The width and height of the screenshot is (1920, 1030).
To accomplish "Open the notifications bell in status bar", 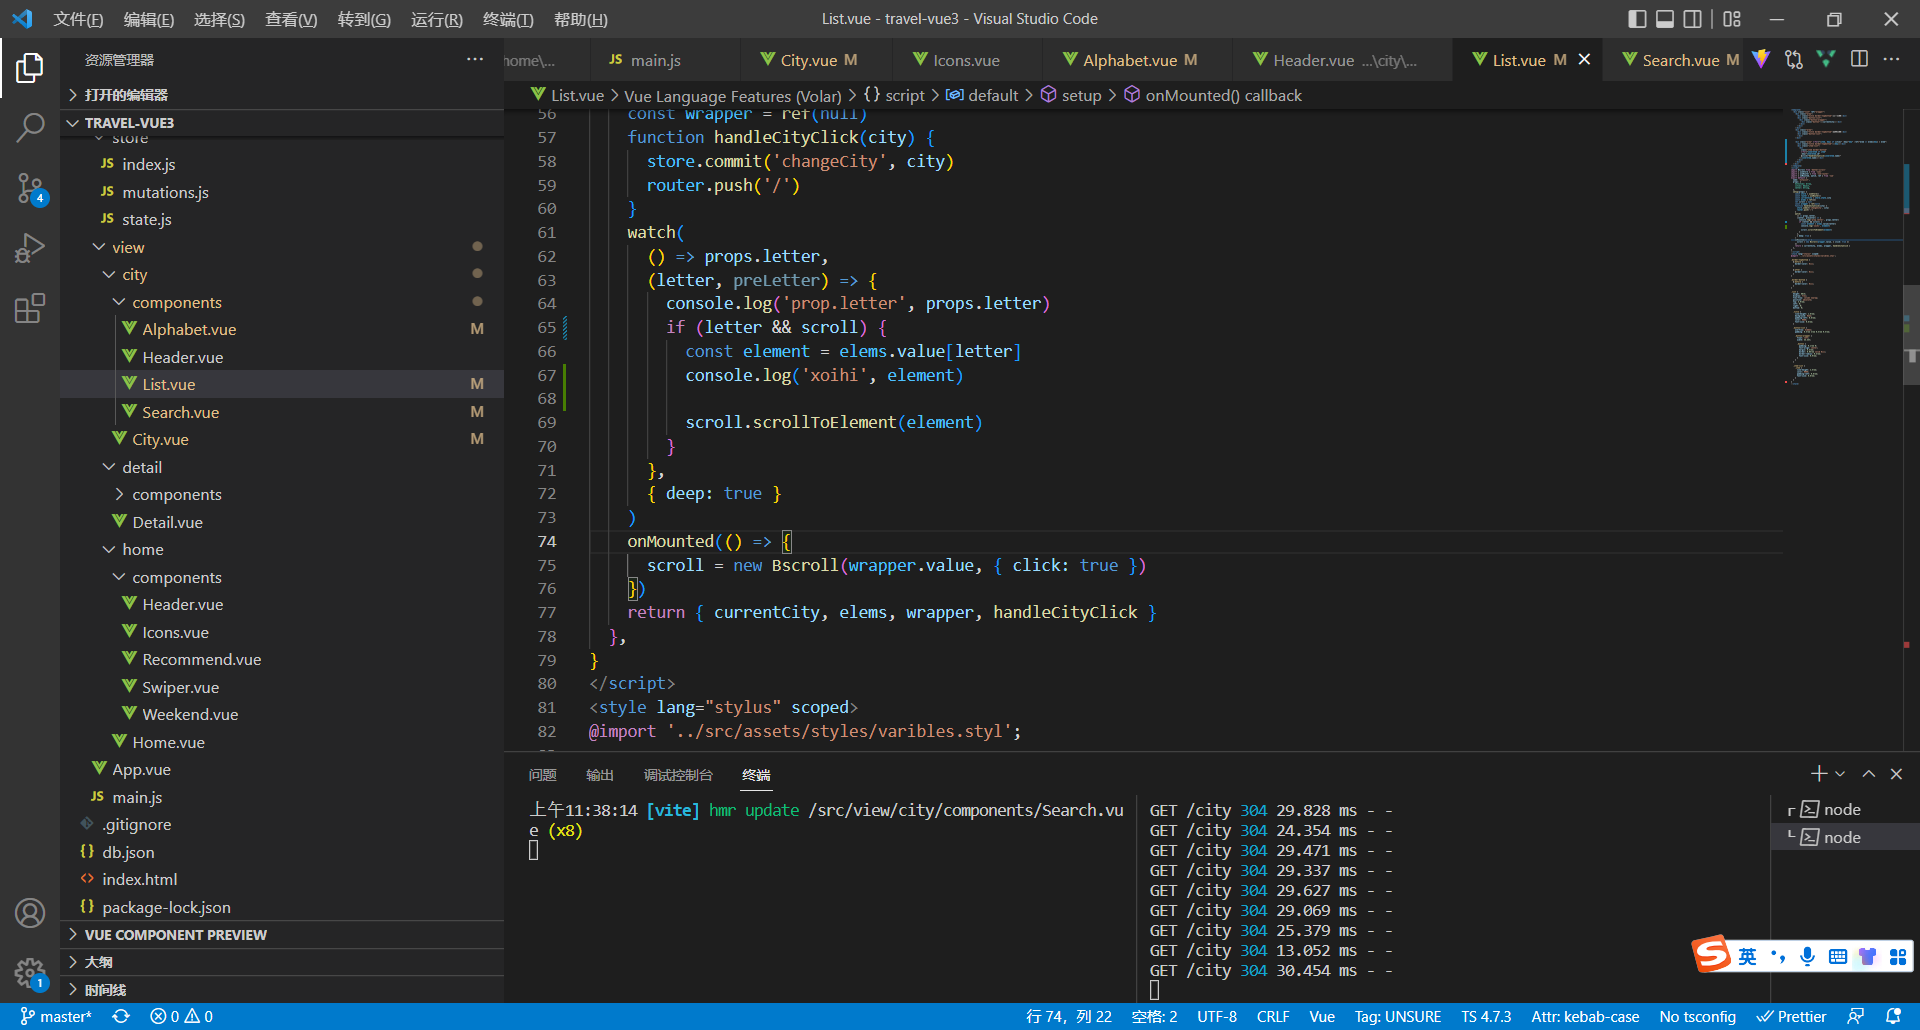I will coord(1893,1016).
